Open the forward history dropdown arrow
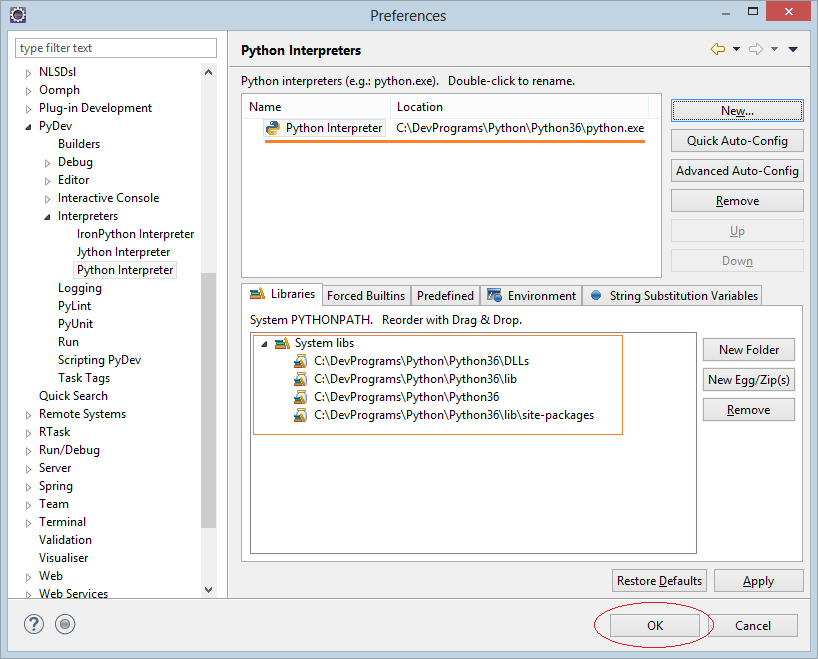The height and width of the screenshot is (659, 818). [x=775, y=49]
